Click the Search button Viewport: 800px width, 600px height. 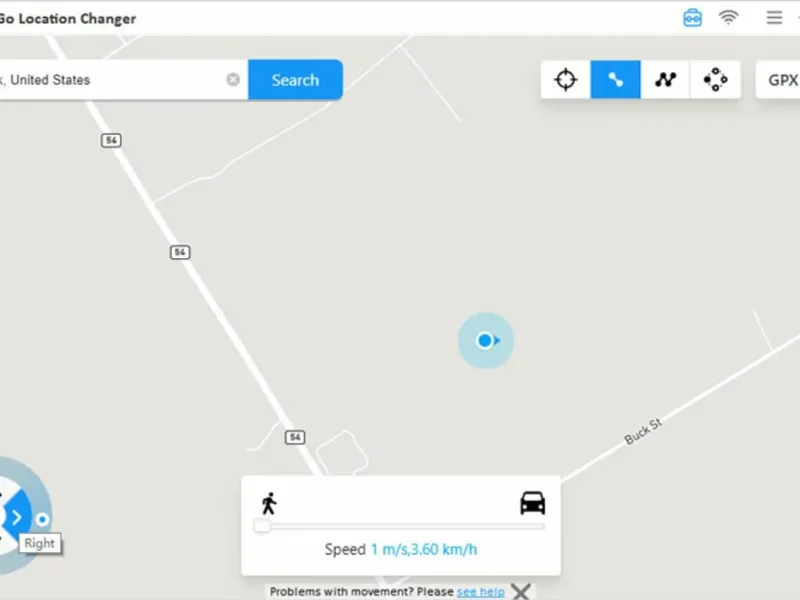[x=295, y=80]
